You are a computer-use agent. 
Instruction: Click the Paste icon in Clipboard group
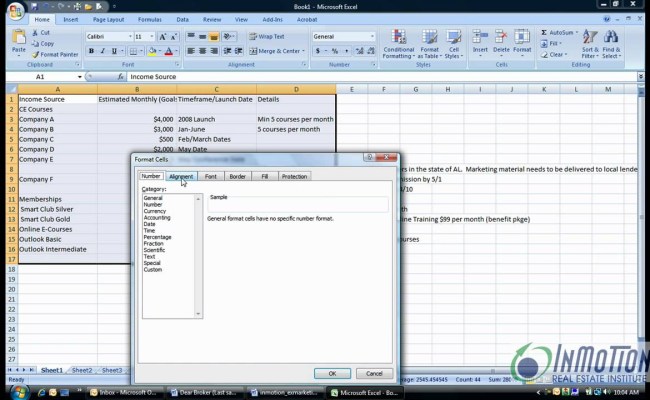point(19,37)
